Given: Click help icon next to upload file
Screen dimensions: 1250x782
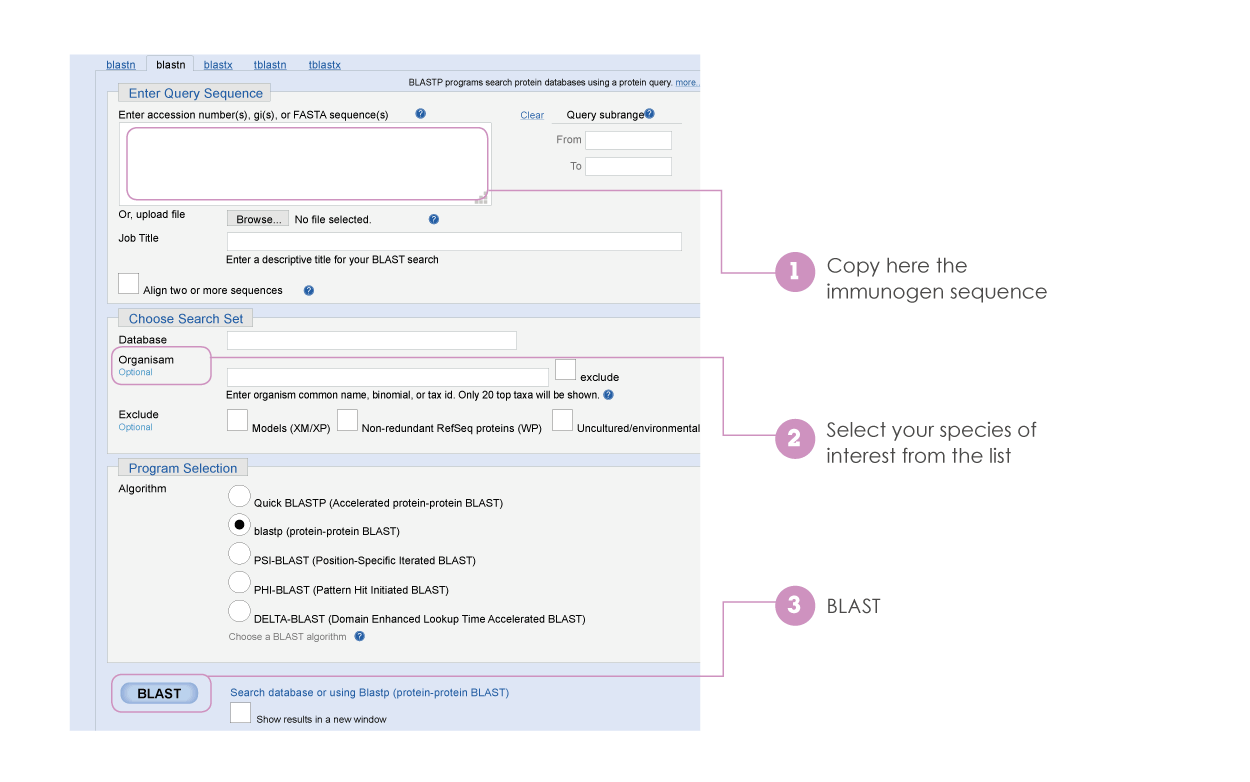Looking at the screenshot, I should 433,219.
